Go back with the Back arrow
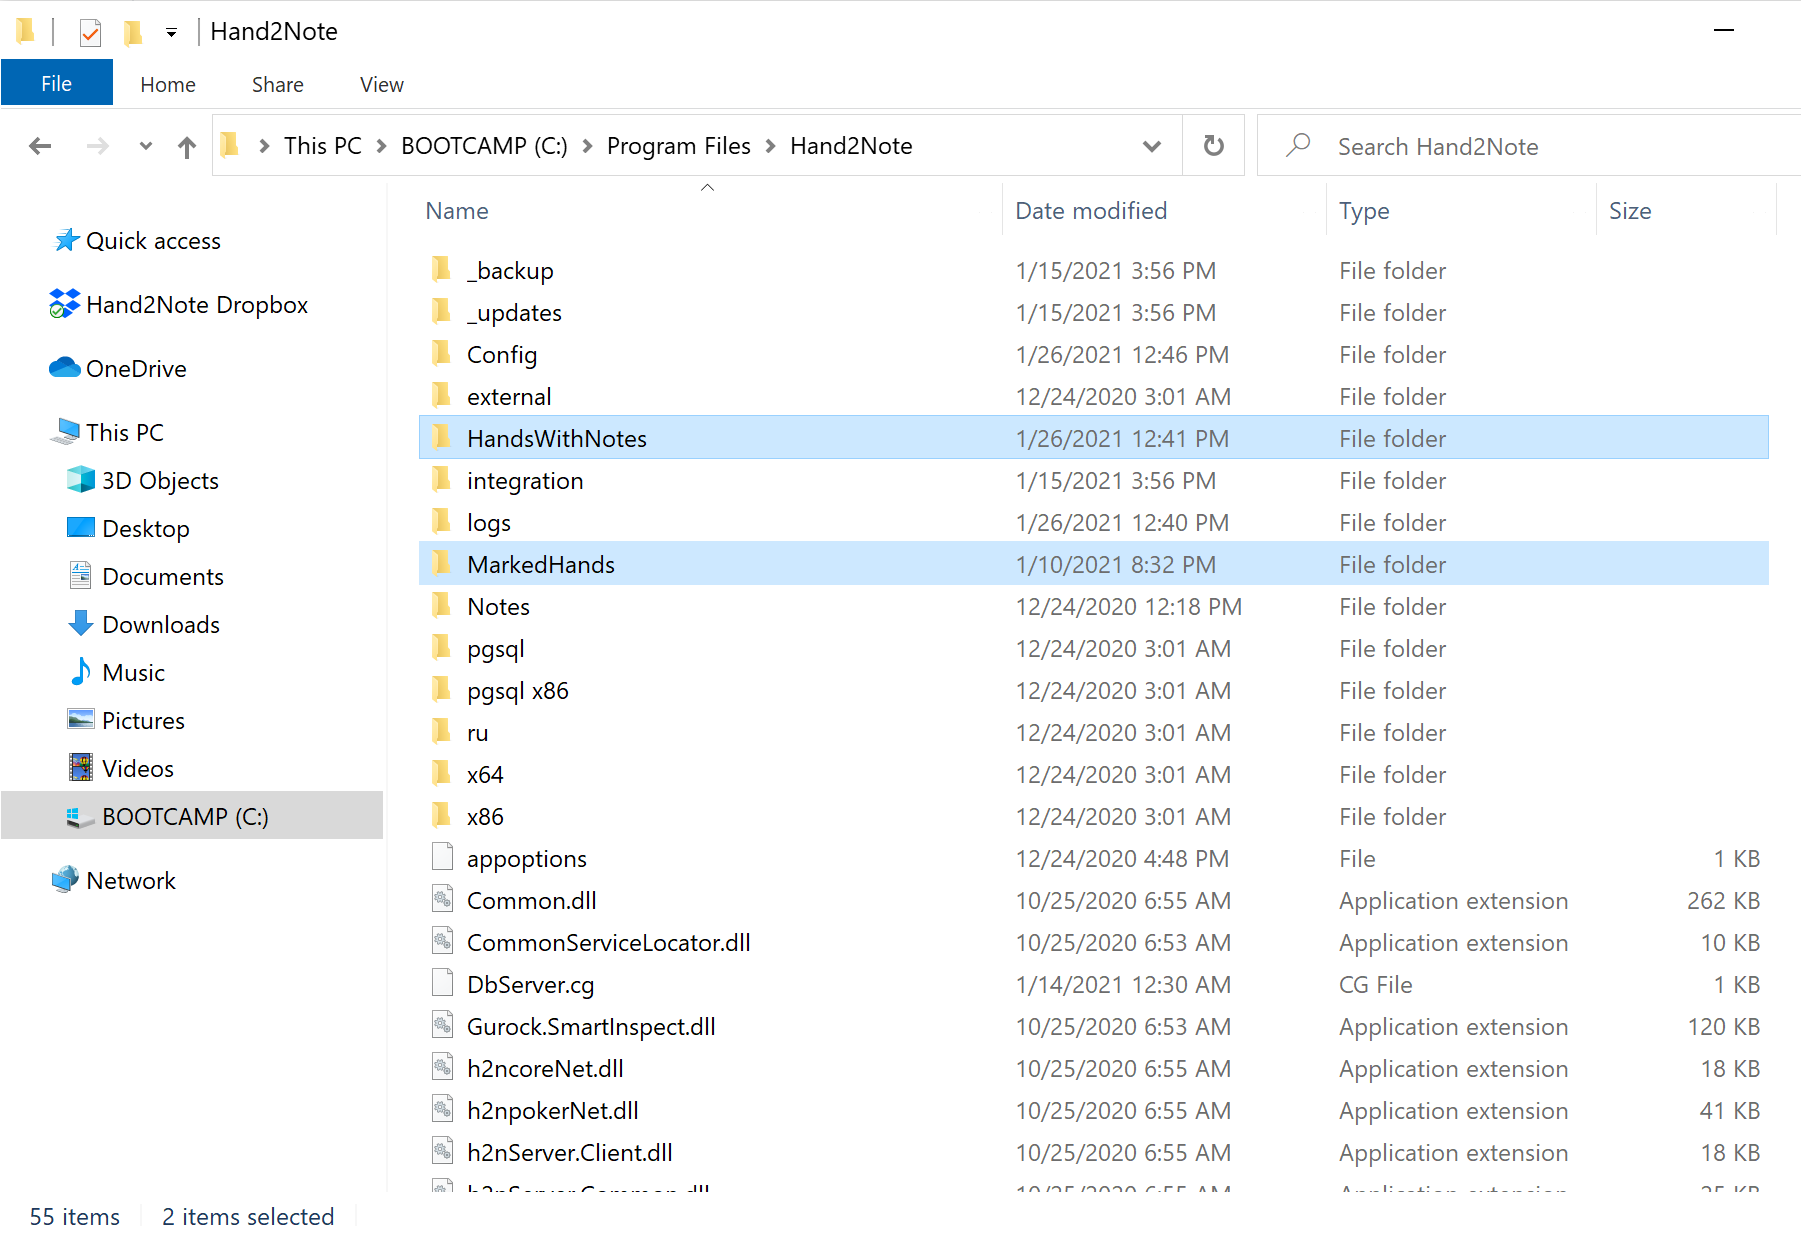This screenshot has height=1239, width=1801. pyautogui.click(x=40, y=147)
